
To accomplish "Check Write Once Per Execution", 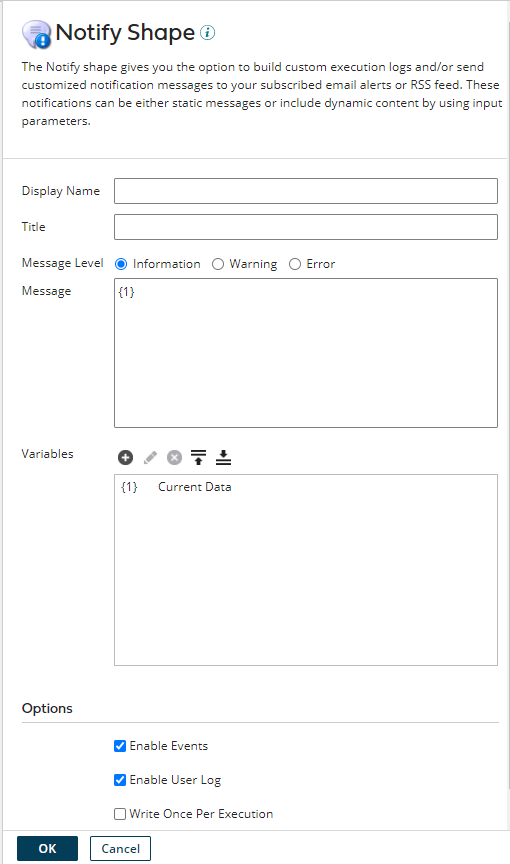I will tap(120, 814).
